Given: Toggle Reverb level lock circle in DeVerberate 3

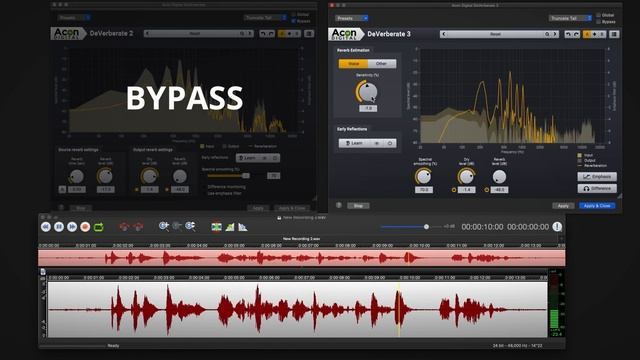Looking at the screenshot, I should (x=487, y=190).
